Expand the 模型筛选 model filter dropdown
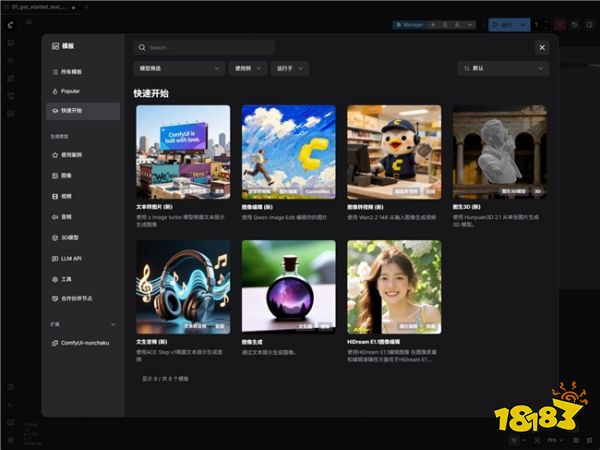The width and height of the screenshot is (600, 450). point(179,68)
